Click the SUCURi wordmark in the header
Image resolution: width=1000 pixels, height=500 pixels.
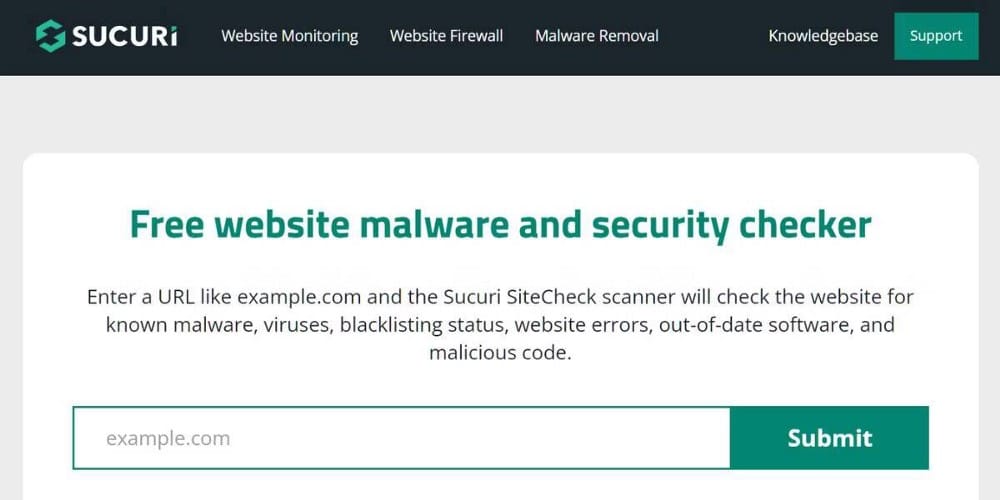[125, 37]
